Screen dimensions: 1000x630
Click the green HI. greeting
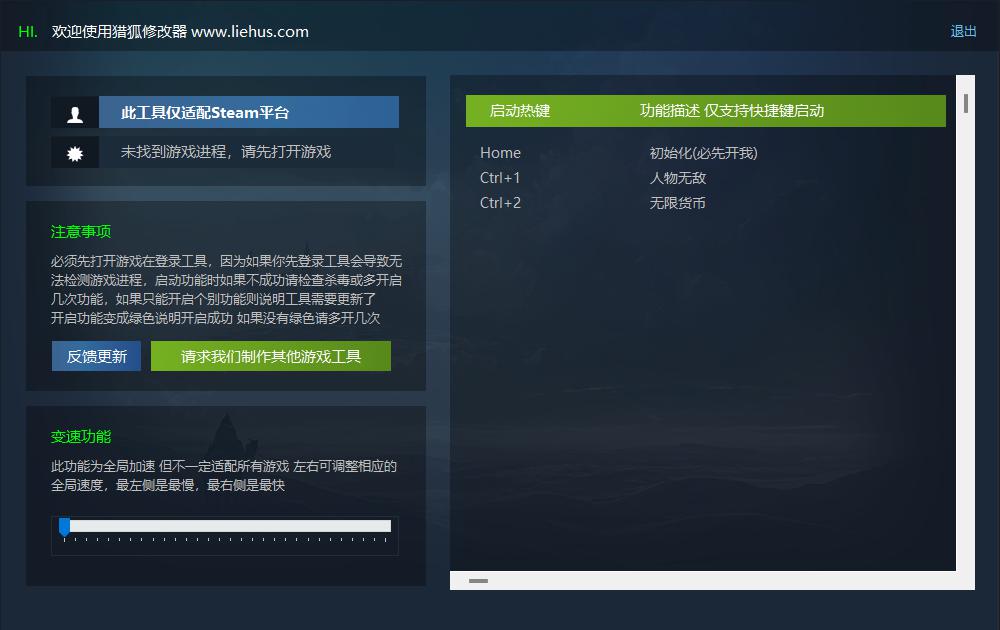pyautogui.click(x=28, y=31)
